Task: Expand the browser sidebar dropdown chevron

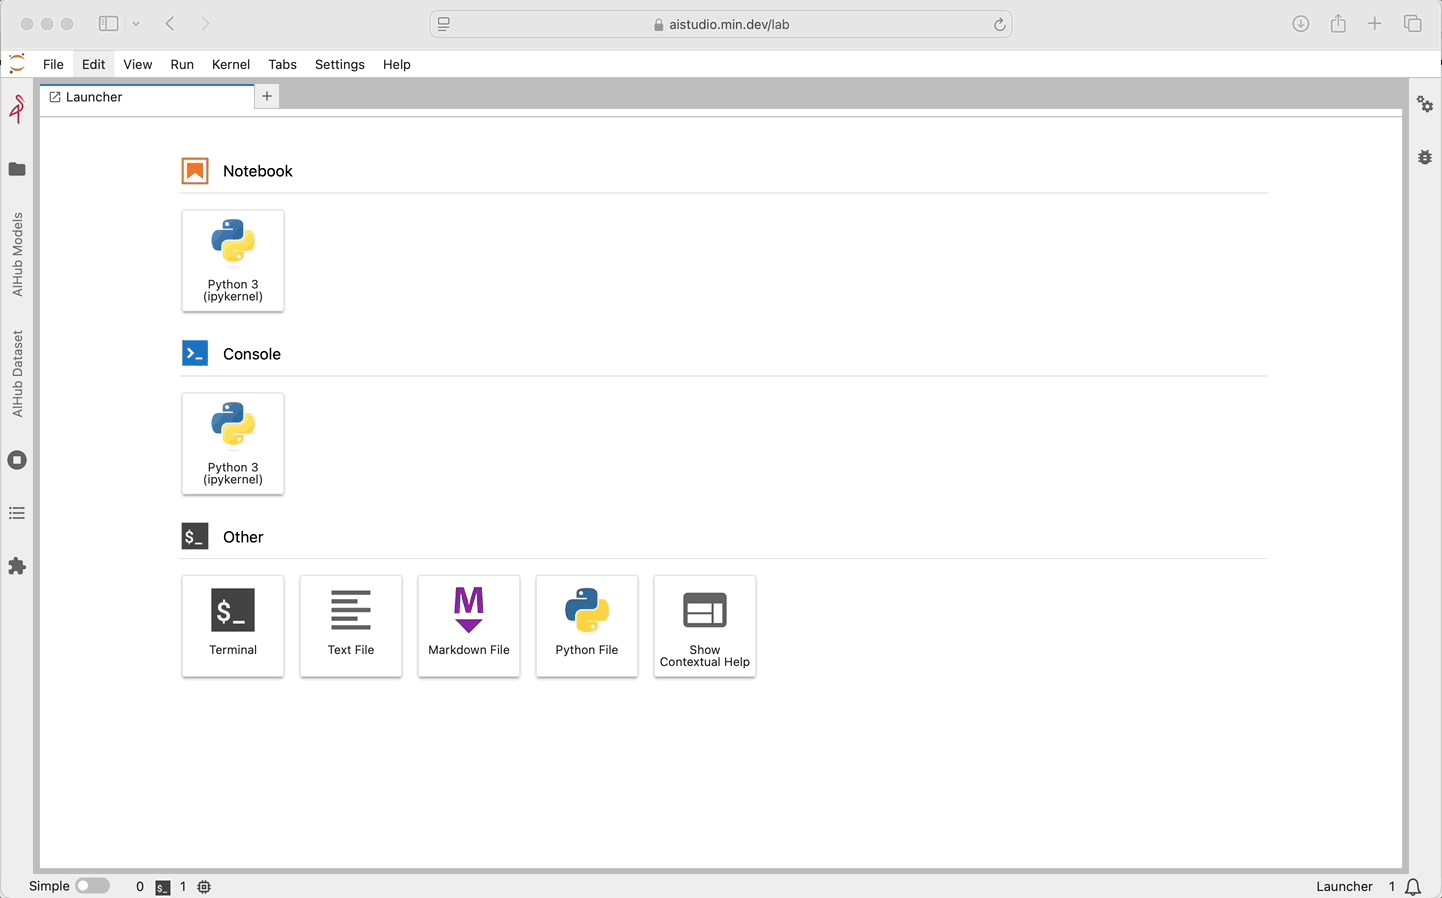Action: [x=136, y=24]
